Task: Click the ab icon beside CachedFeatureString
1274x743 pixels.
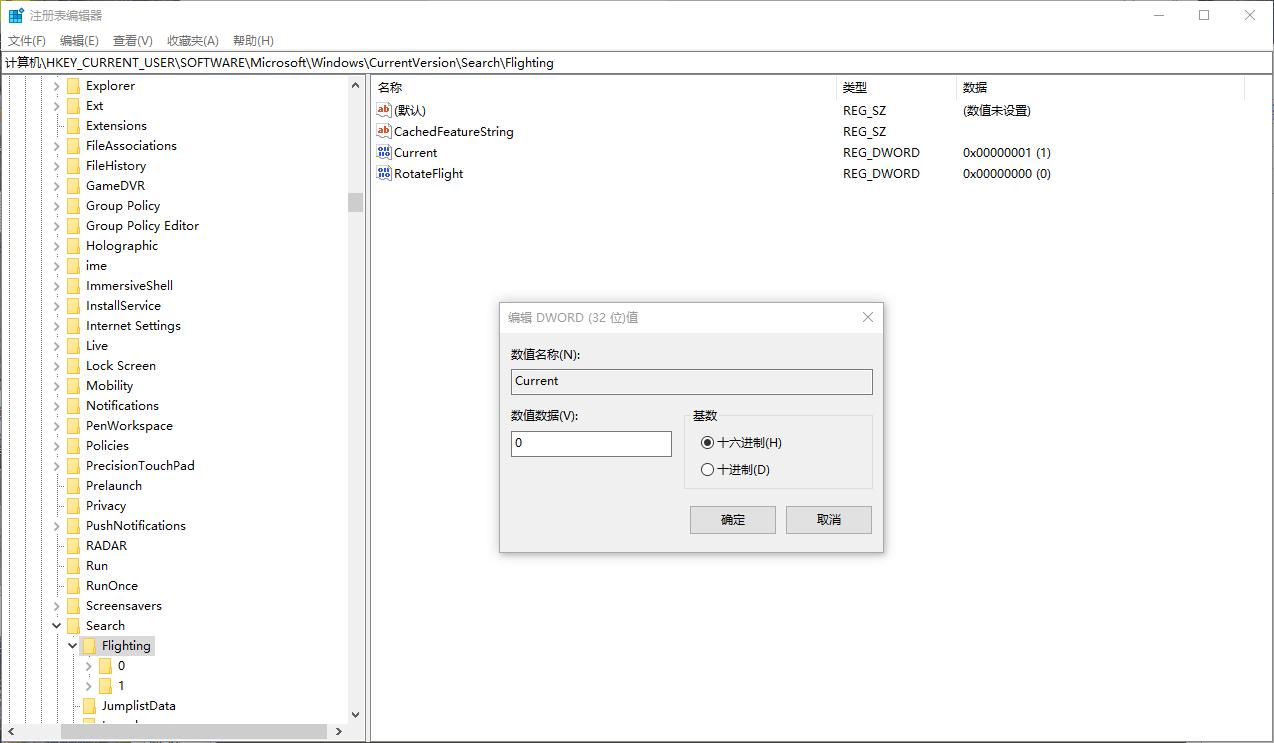Action: 383,131
